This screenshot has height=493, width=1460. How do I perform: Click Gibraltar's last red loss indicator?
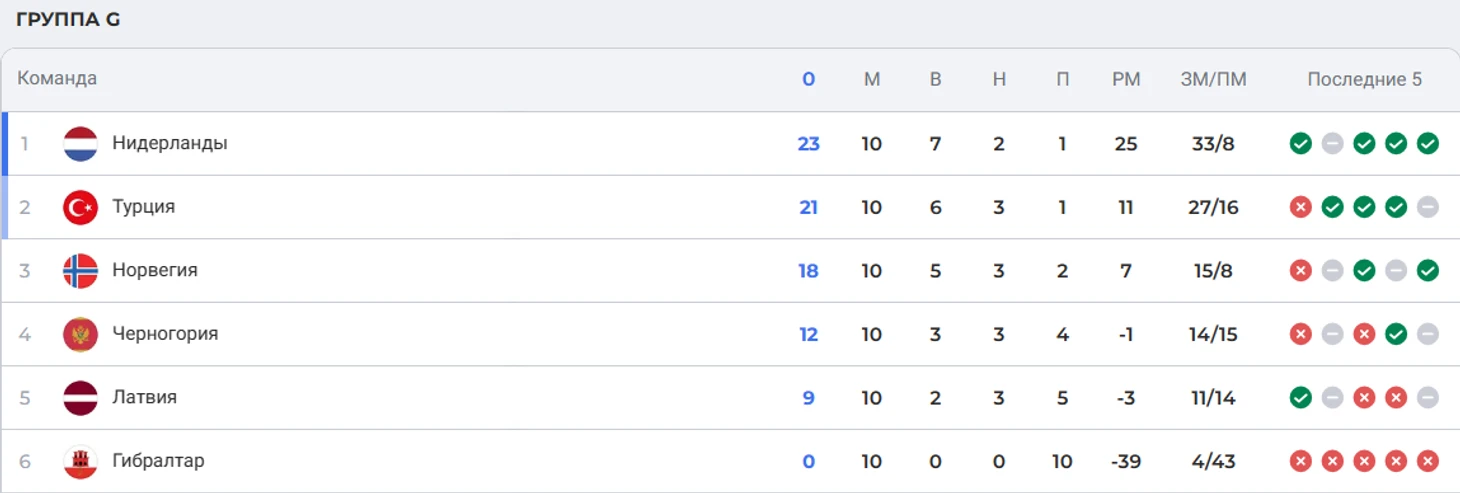pos(1428,461)
